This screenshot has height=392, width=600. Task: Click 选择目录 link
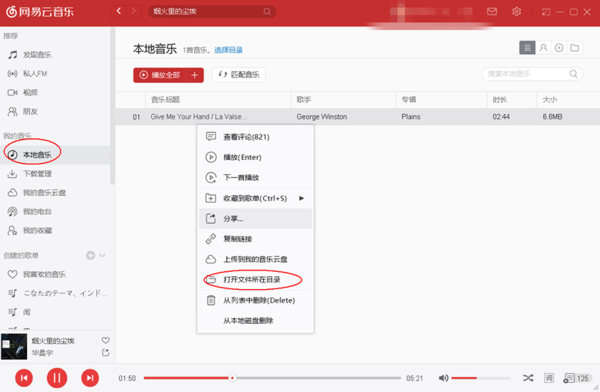click(x=228, y=50)
